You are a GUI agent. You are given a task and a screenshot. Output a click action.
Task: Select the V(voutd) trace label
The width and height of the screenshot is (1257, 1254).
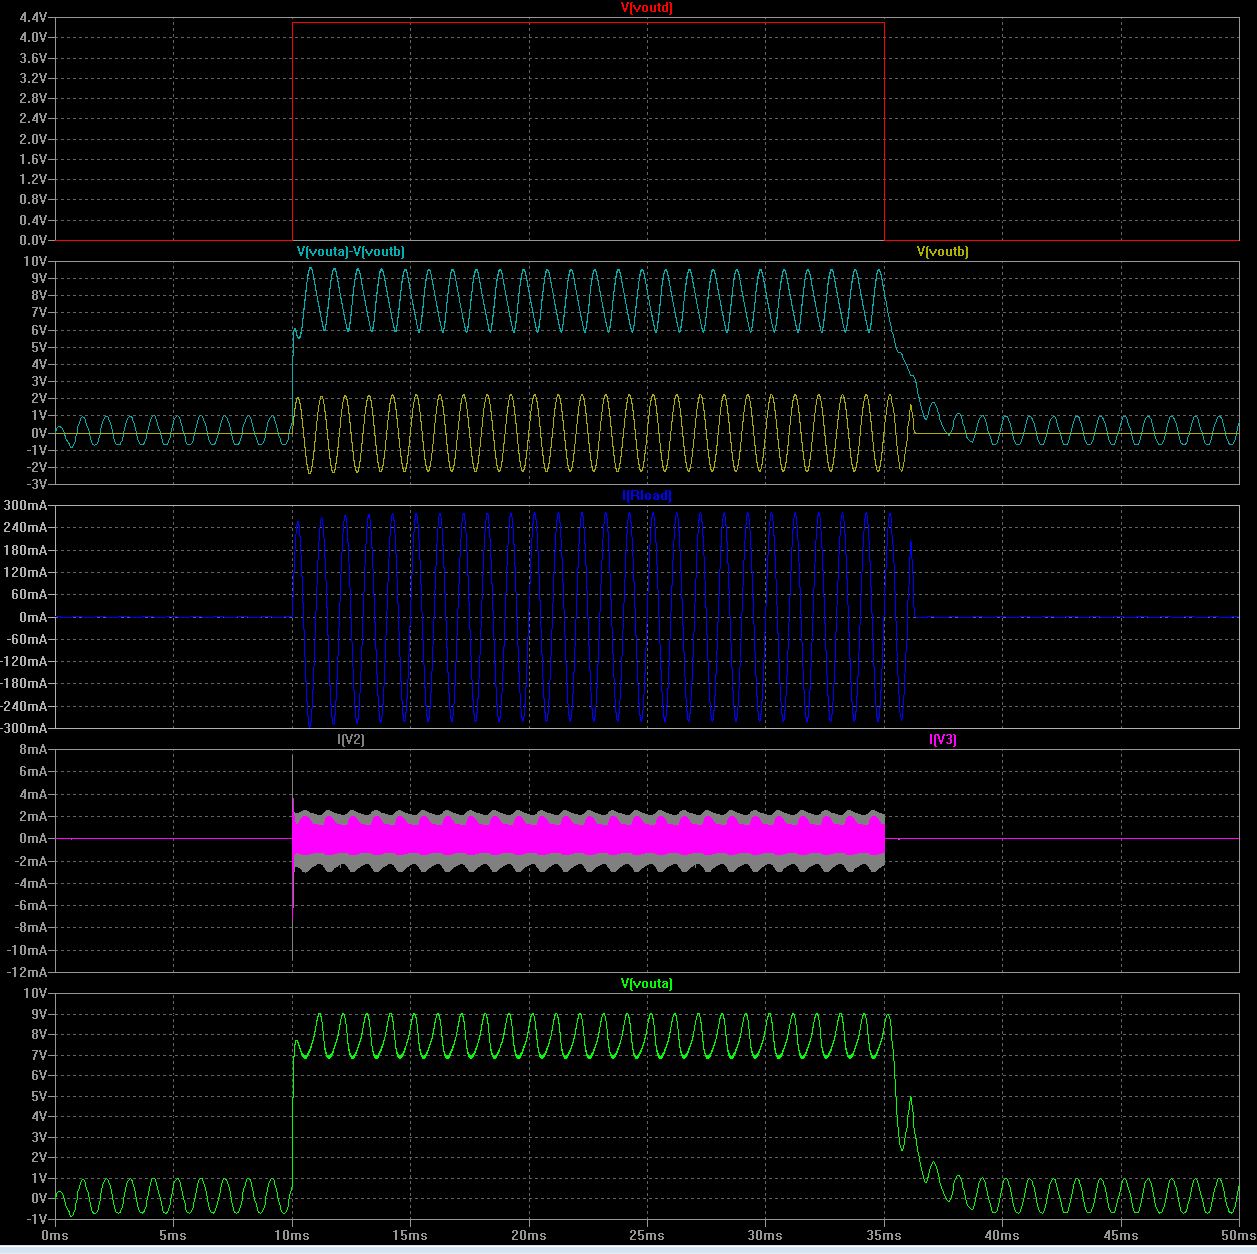pos(646,8)
